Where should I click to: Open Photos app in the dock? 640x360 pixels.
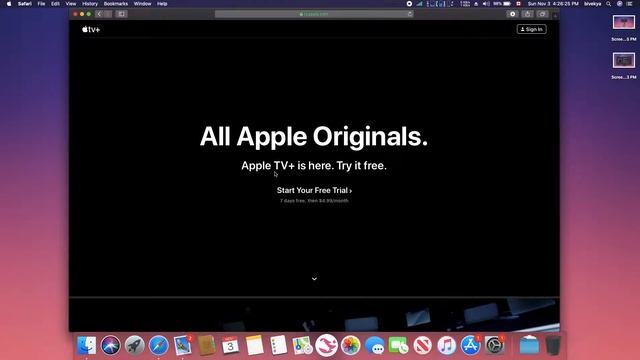click(x=351, y=345)
